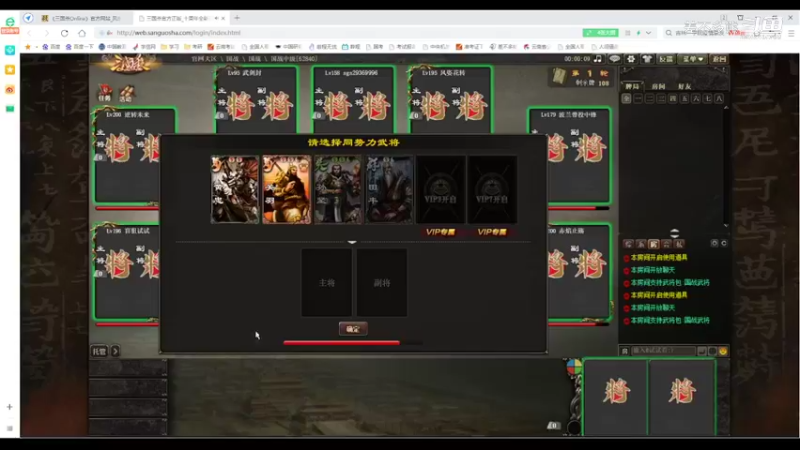This screenshot has height=450, width=800.
Task: Click the browser back arrow
Action: click(30, 33)
